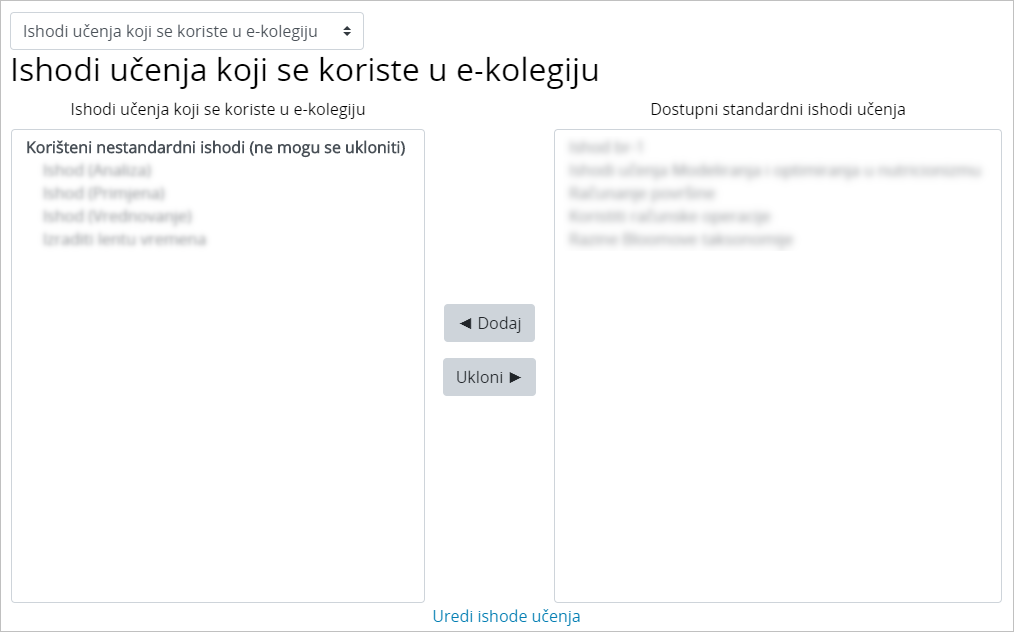This screenshot has height=632, width=1014.
Task: Select the 'Modeliranja i optimiranja u nutricionizmu' outcome
Action: pyautogui.click(x=774, y=170)
